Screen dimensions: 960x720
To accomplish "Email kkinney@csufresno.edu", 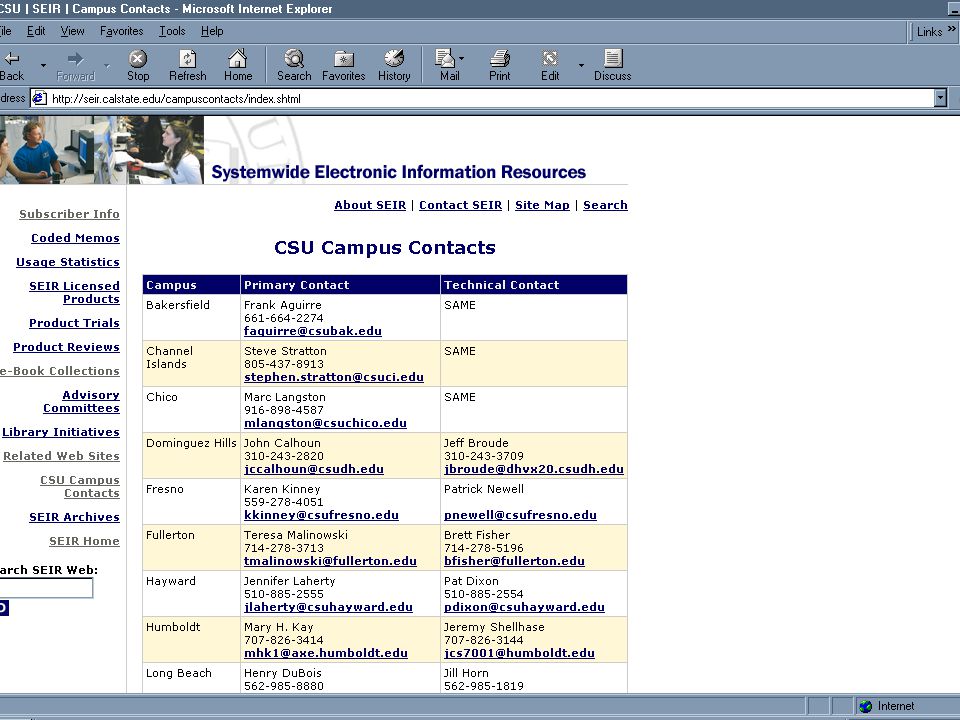I will tap(321, 515).
